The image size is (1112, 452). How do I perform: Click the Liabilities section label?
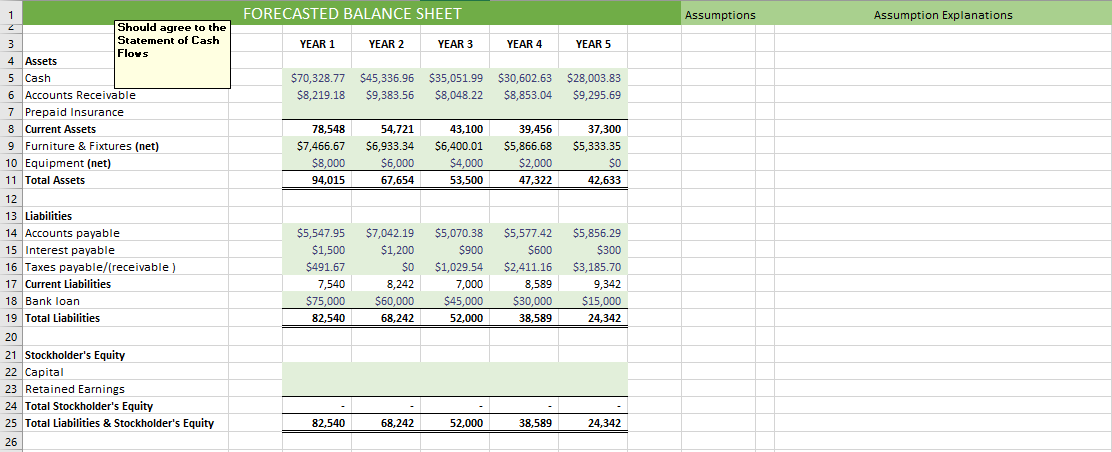pos(48,216)
